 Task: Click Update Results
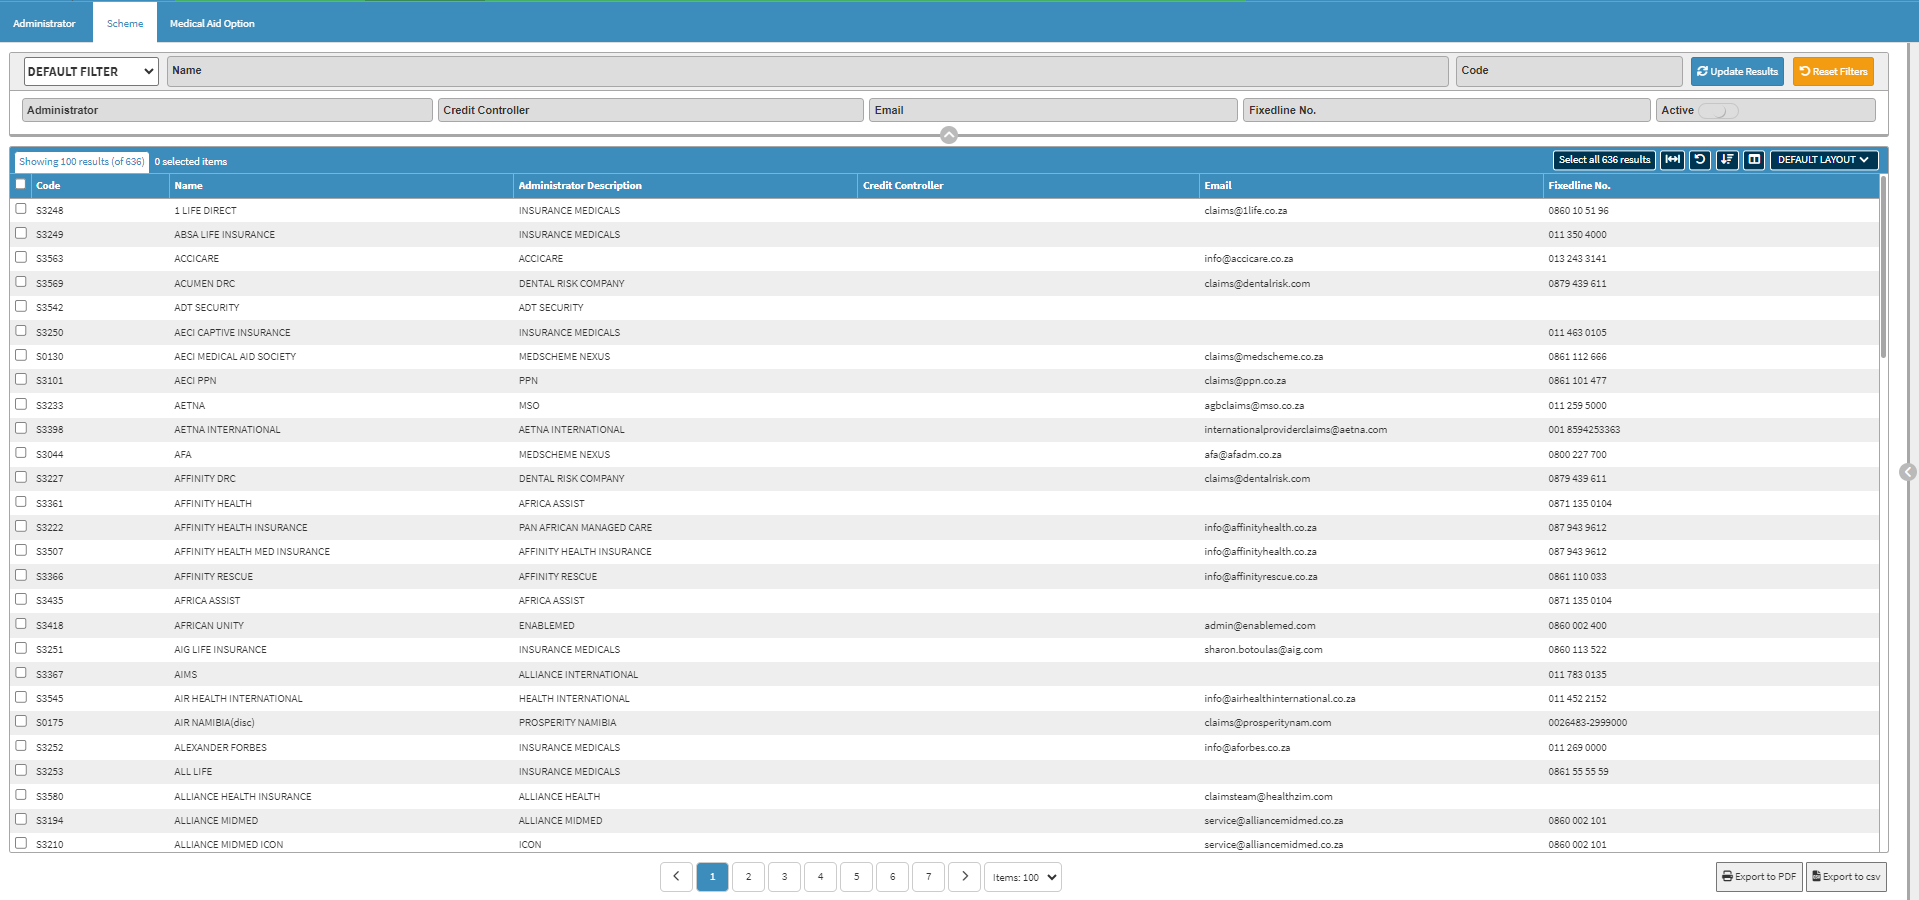pyautogui.click(x=1737, y=71)
